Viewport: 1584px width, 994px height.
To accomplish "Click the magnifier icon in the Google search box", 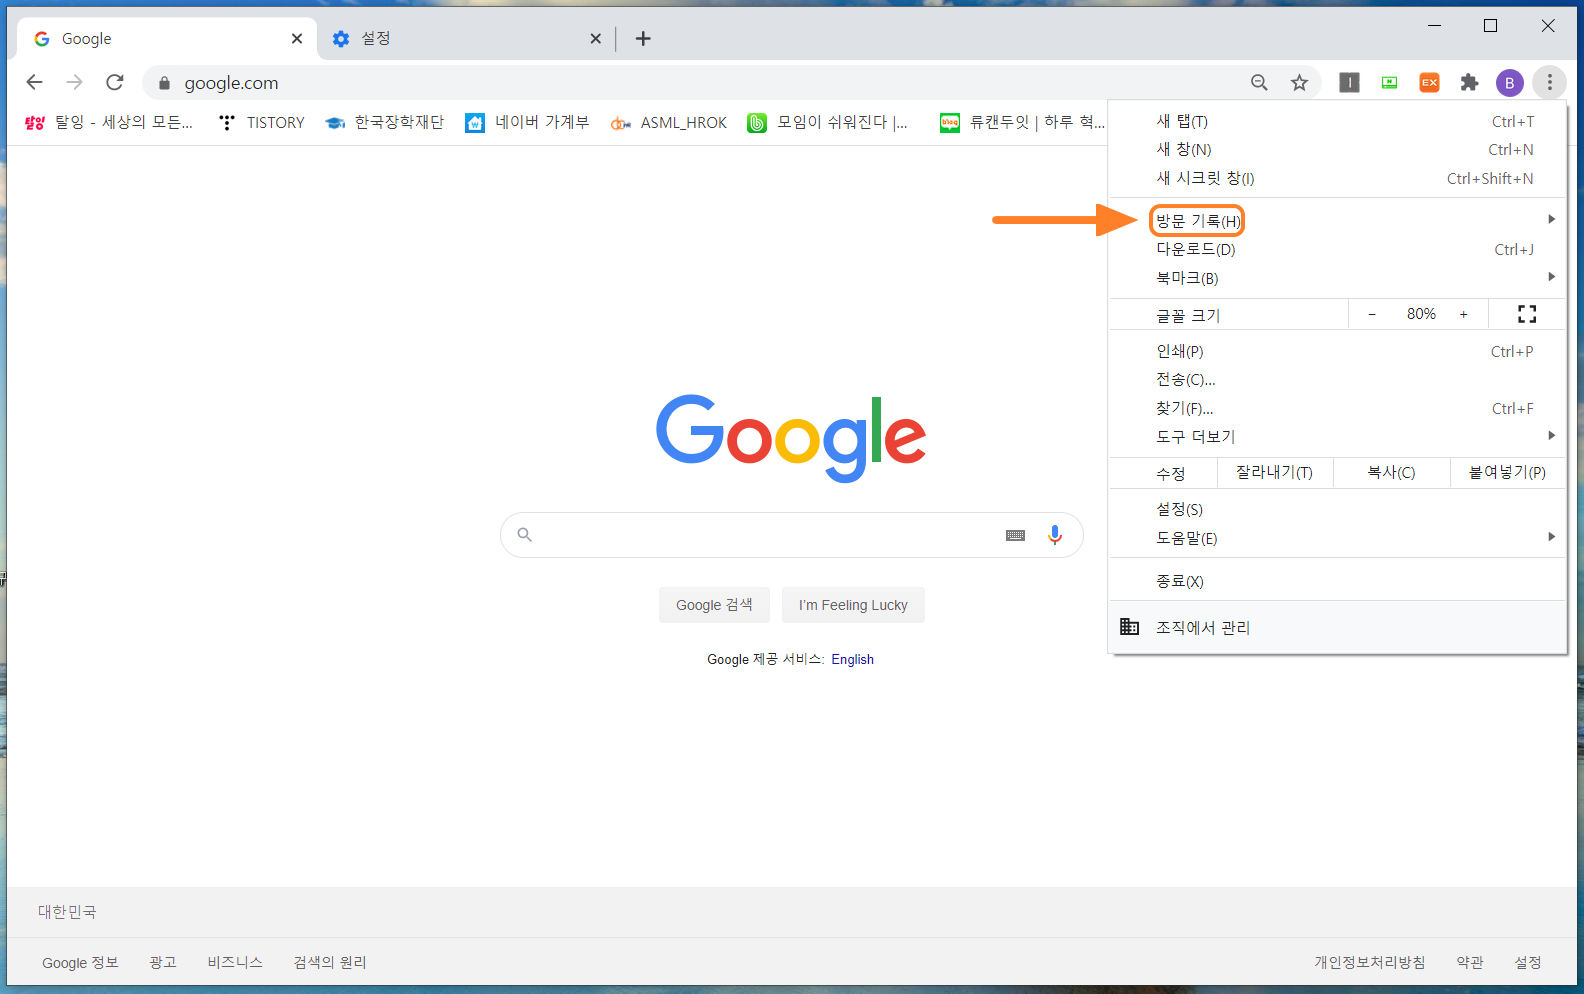I will (524, 535).
